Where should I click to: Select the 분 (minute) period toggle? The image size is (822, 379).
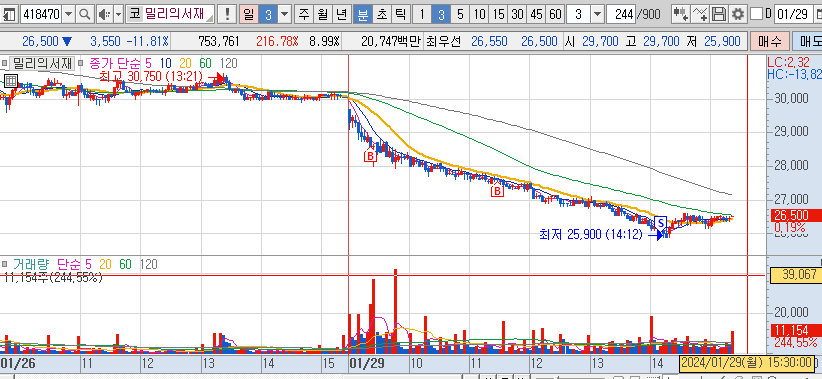(362, 14)
